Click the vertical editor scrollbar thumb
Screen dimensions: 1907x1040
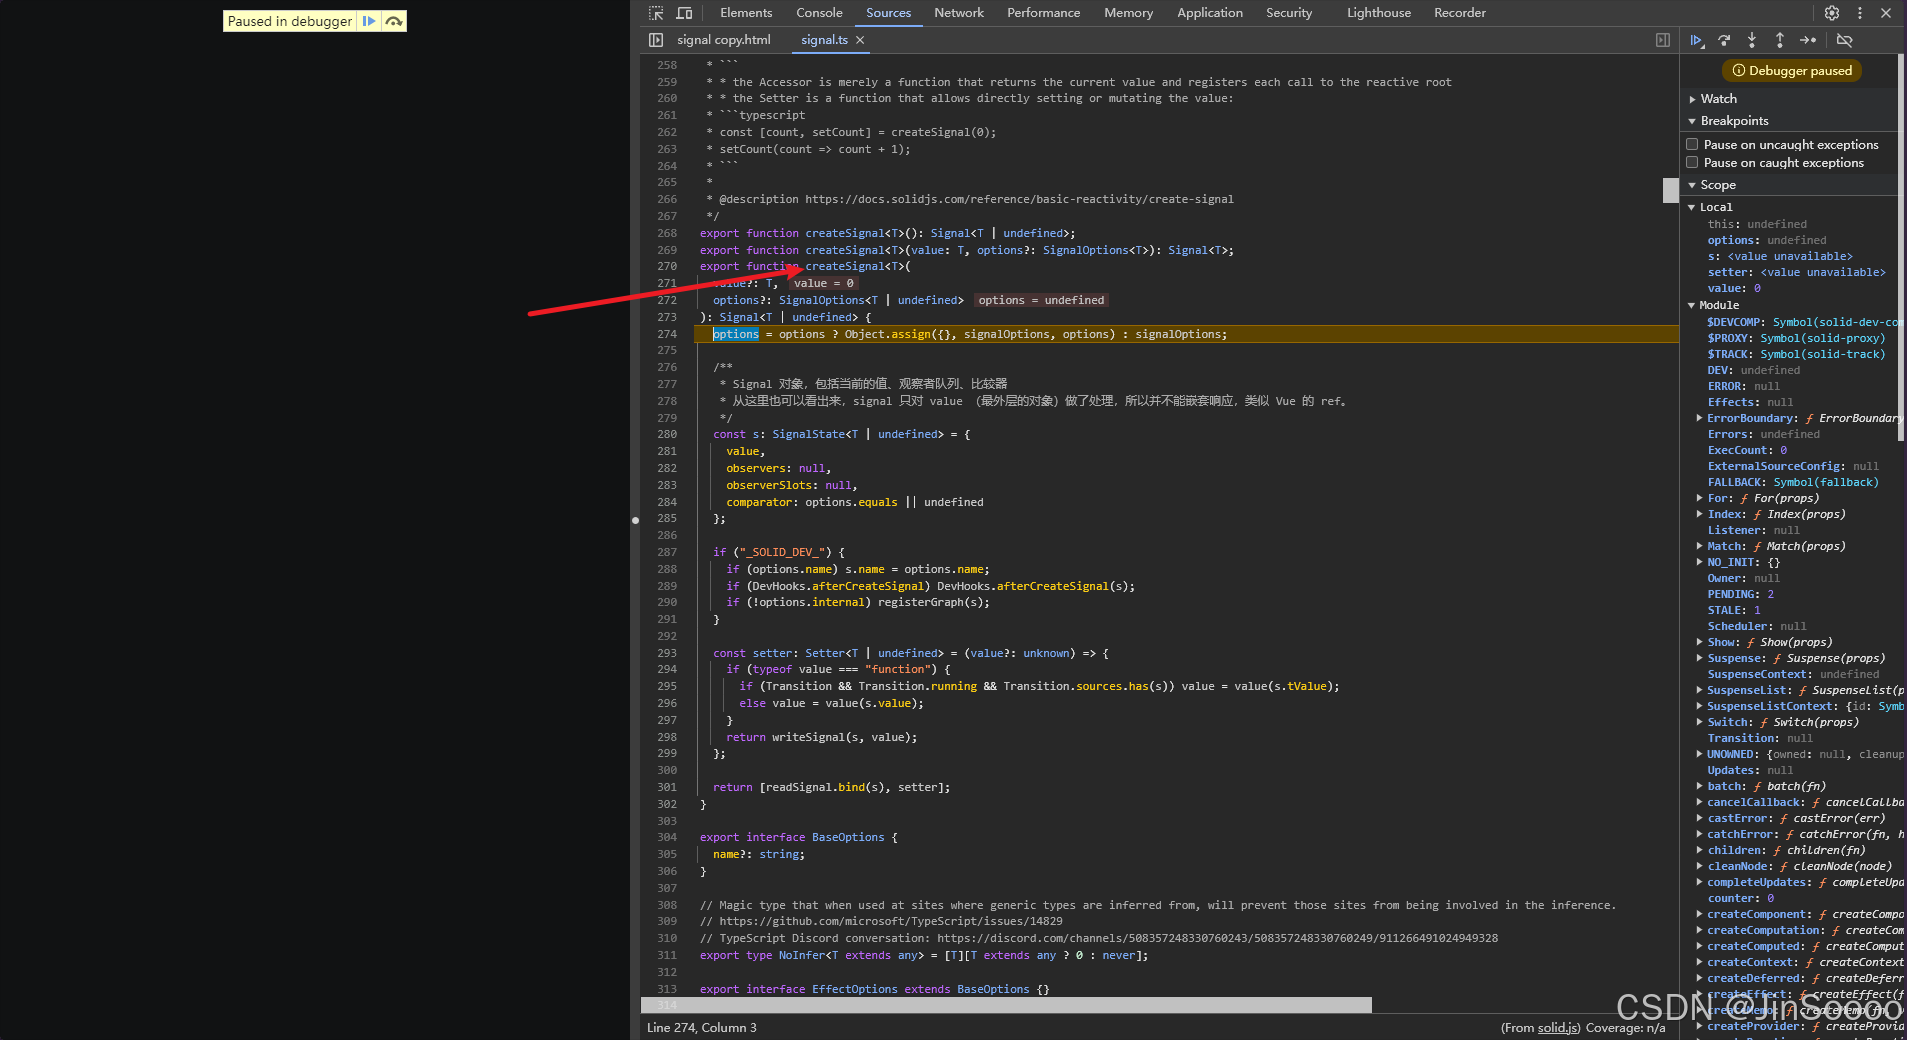pyautogui.click(x=1670, y=190)
